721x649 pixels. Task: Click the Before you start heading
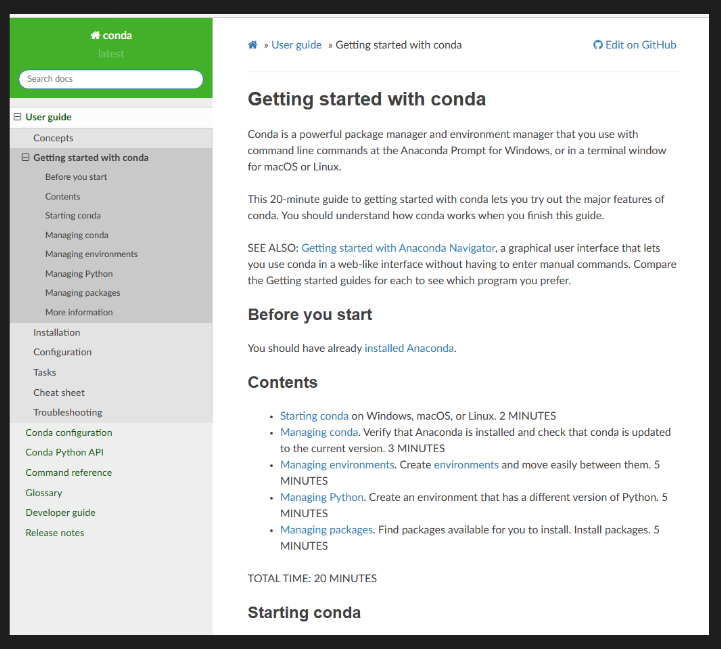click(309, 315)
